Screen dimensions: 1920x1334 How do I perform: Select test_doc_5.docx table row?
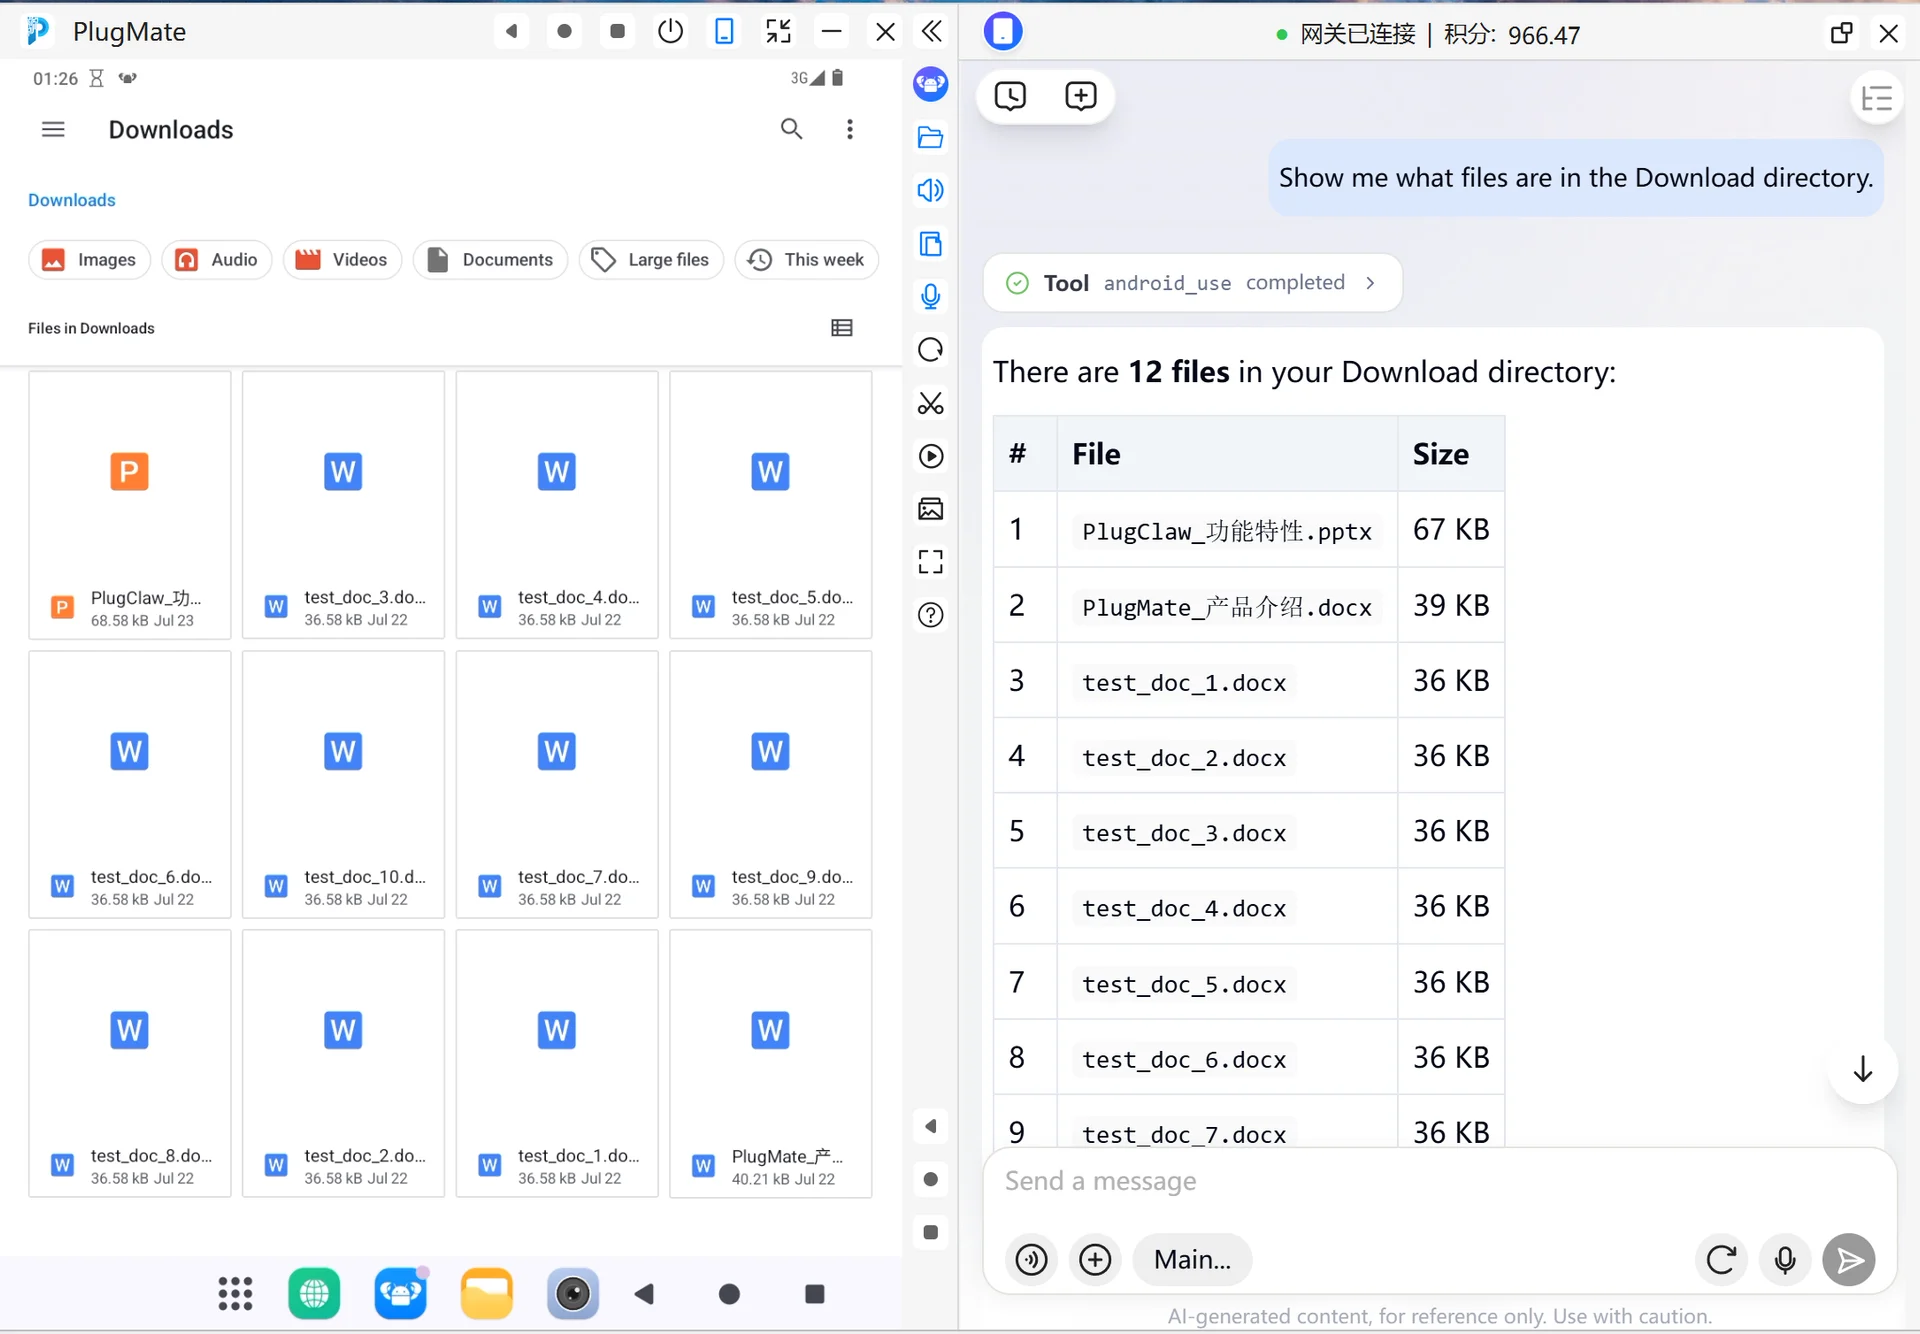1249,983
